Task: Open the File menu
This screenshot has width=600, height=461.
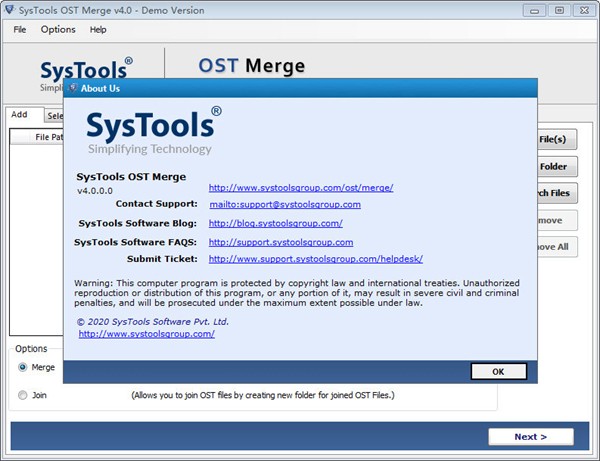Action: pos(20,30)
